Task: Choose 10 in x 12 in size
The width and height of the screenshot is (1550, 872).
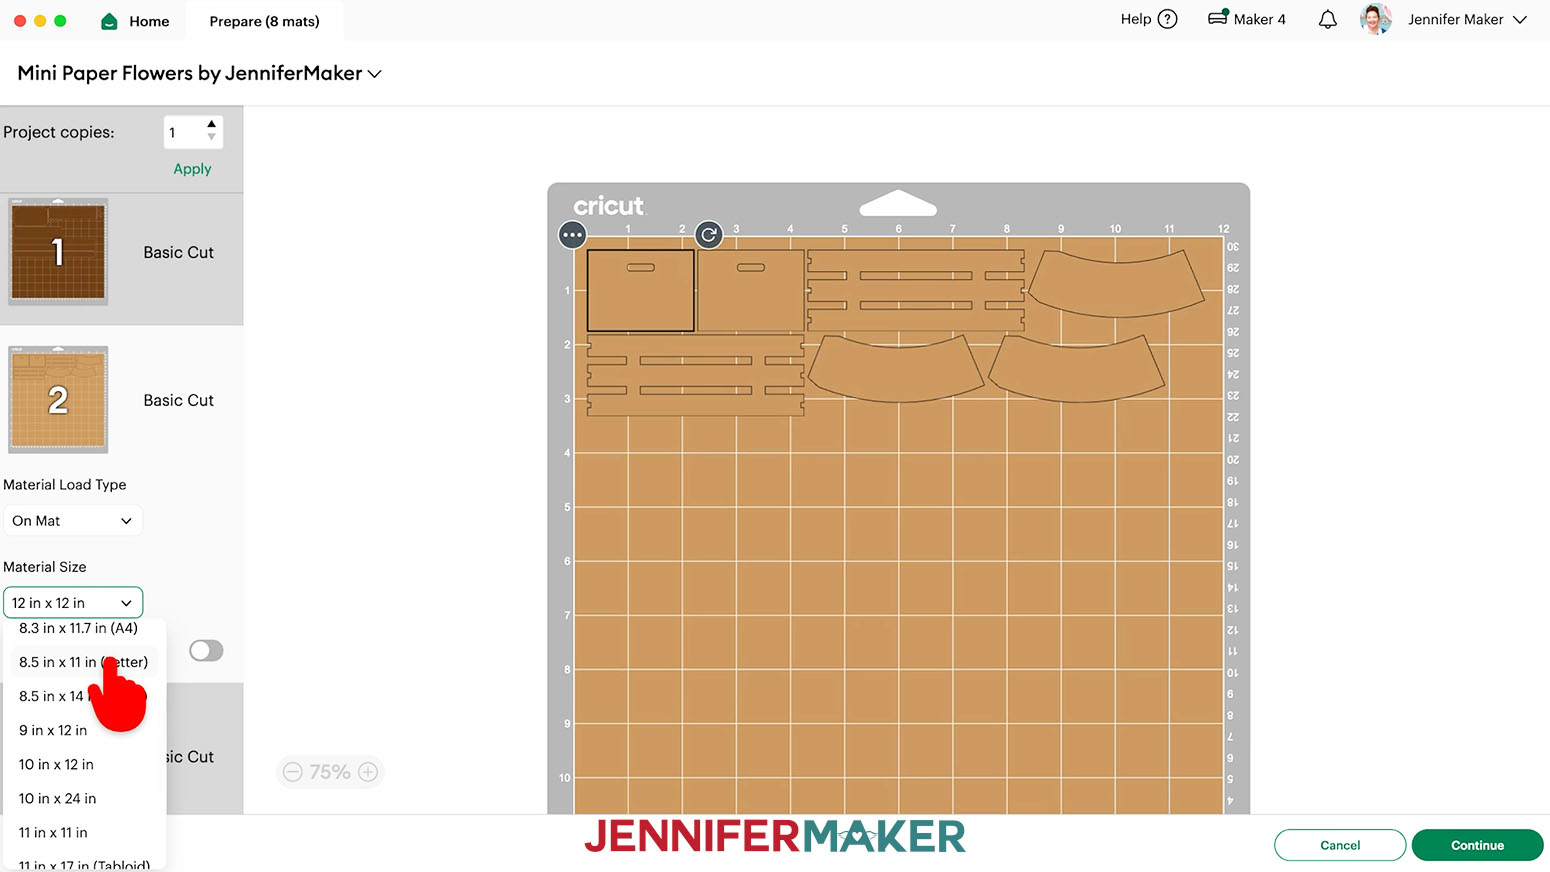Action: (x=56, y=764)
